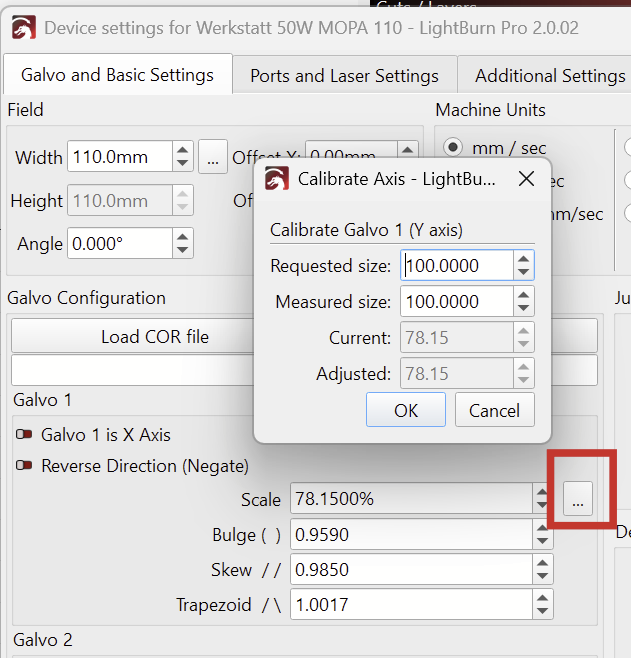Increase the Bulge value
This screenshot has height=658, width=631.
542,527
